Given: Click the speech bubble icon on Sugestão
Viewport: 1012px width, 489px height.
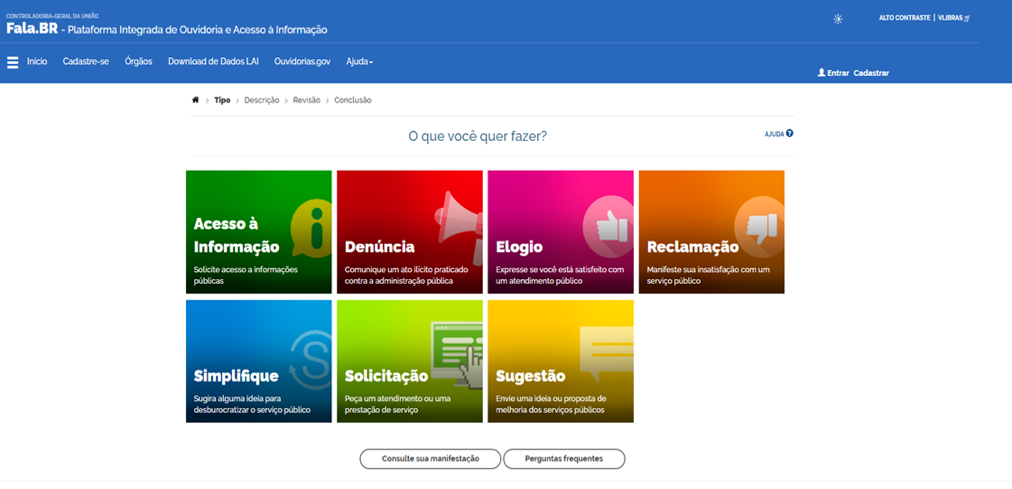Looking at the screenshot, I should 606,354.
